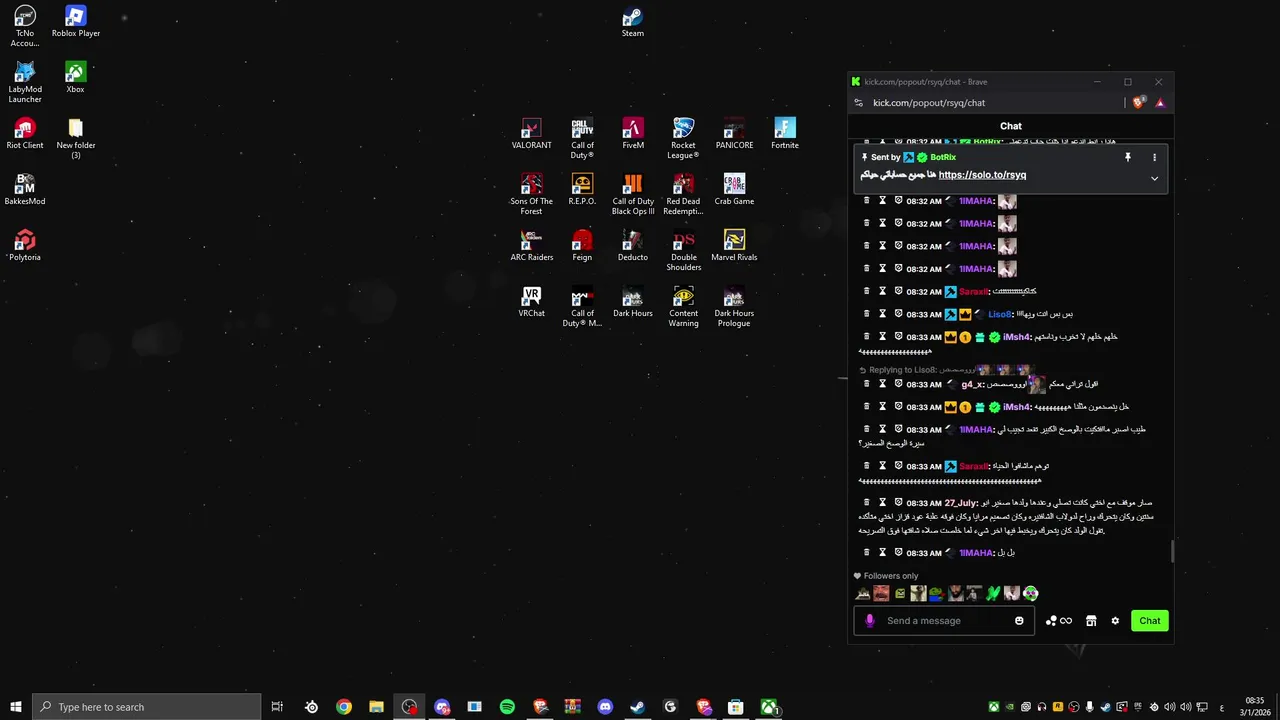Viewport: 1280px width, 720px height.
Task: Select the FiveM desktop icon
Action: (633, 134)
